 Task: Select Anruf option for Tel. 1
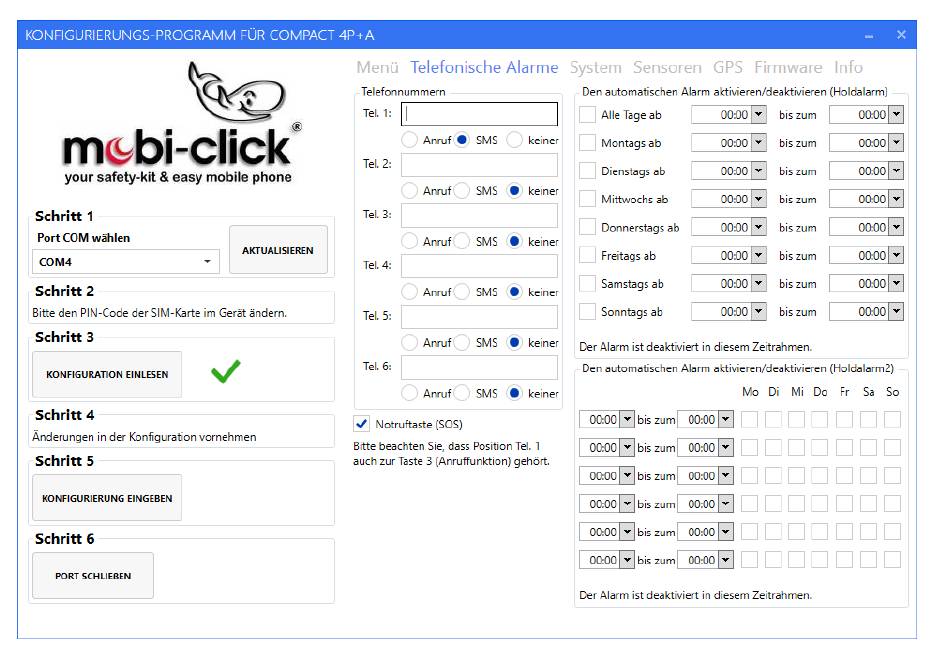(x=410, y=140)
